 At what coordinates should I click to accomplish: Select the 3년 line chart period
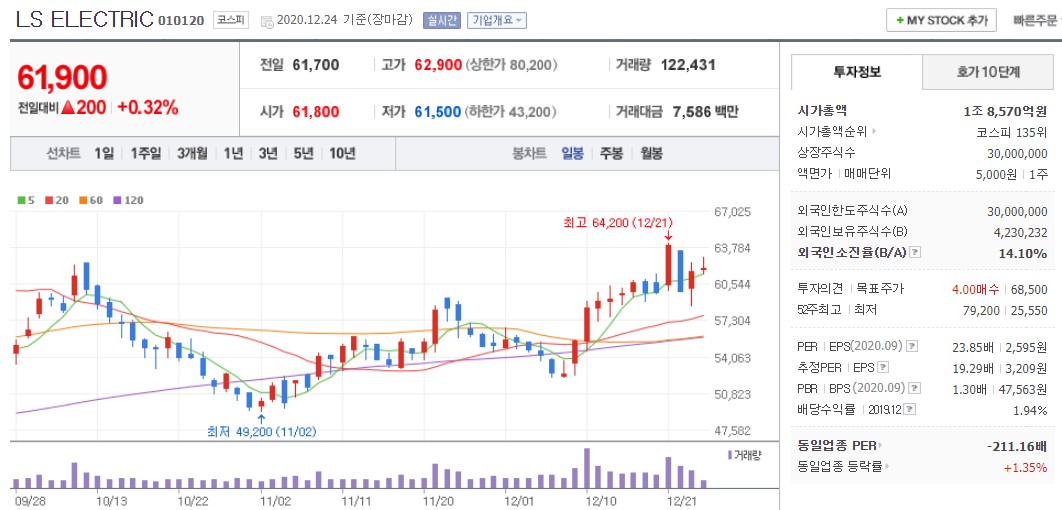[x=268, y=153]
